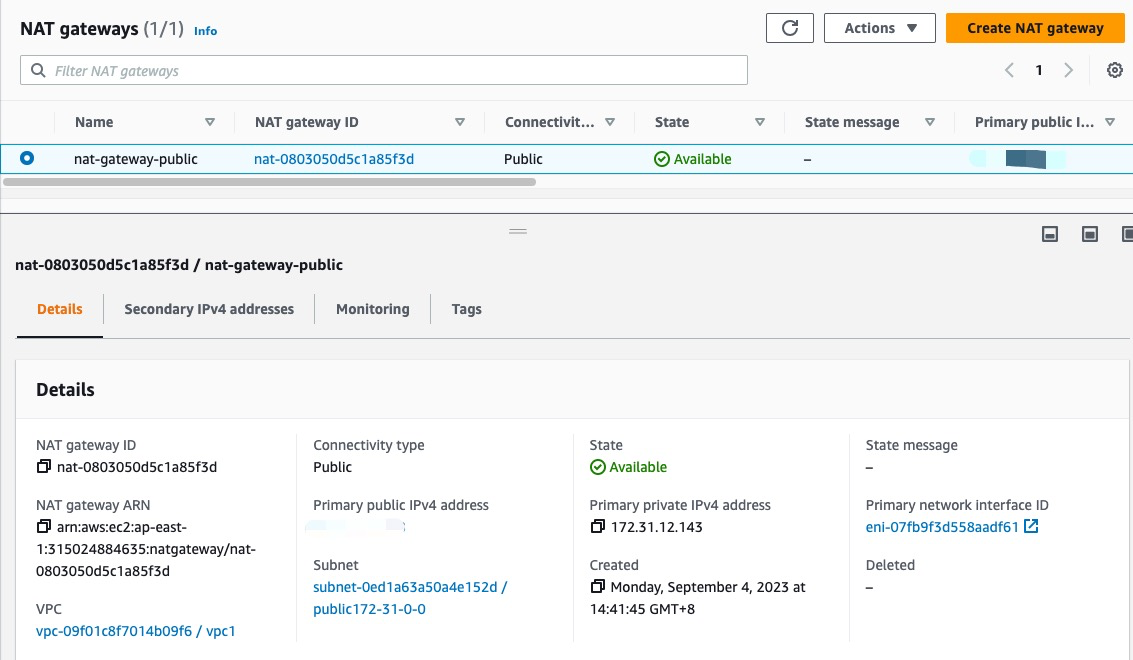Screen dimensions: 1133x660
Task: Create a new NAT gateway
Action: [1034, 27]
